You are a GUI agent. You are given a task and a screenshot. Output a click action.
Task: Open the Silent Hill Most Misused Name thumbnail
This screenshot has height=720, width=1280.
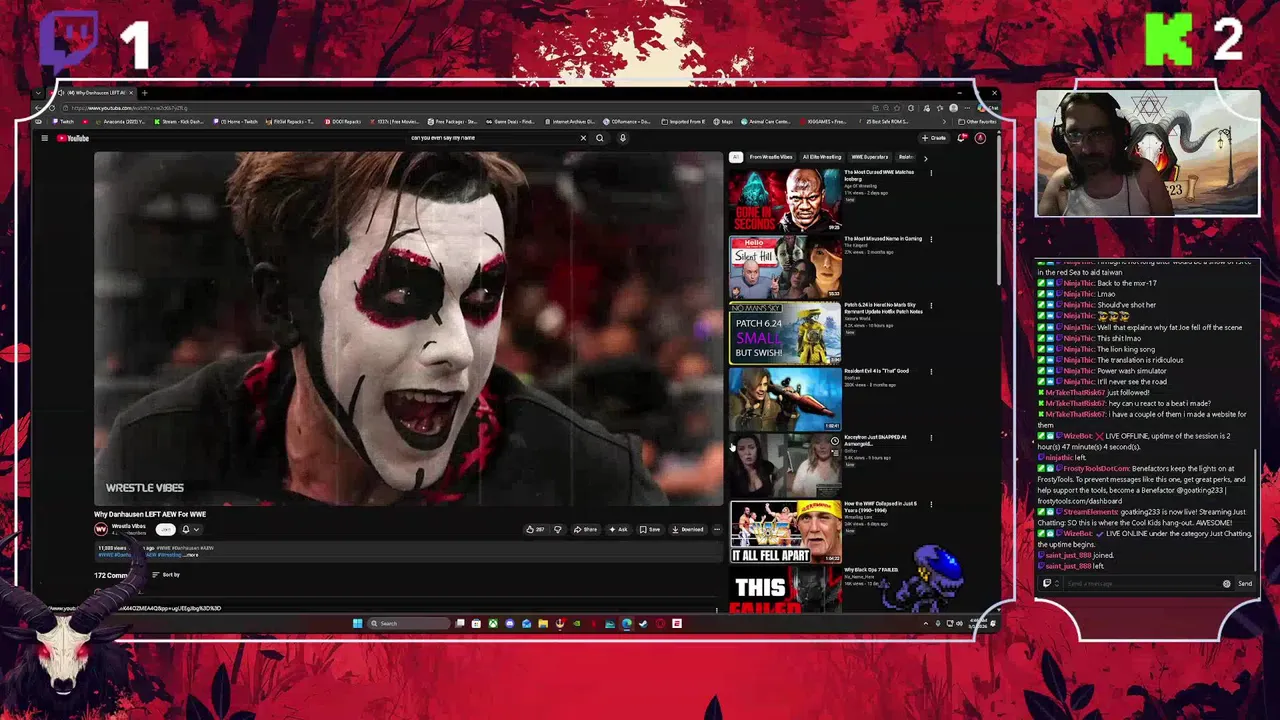point(785,267)
